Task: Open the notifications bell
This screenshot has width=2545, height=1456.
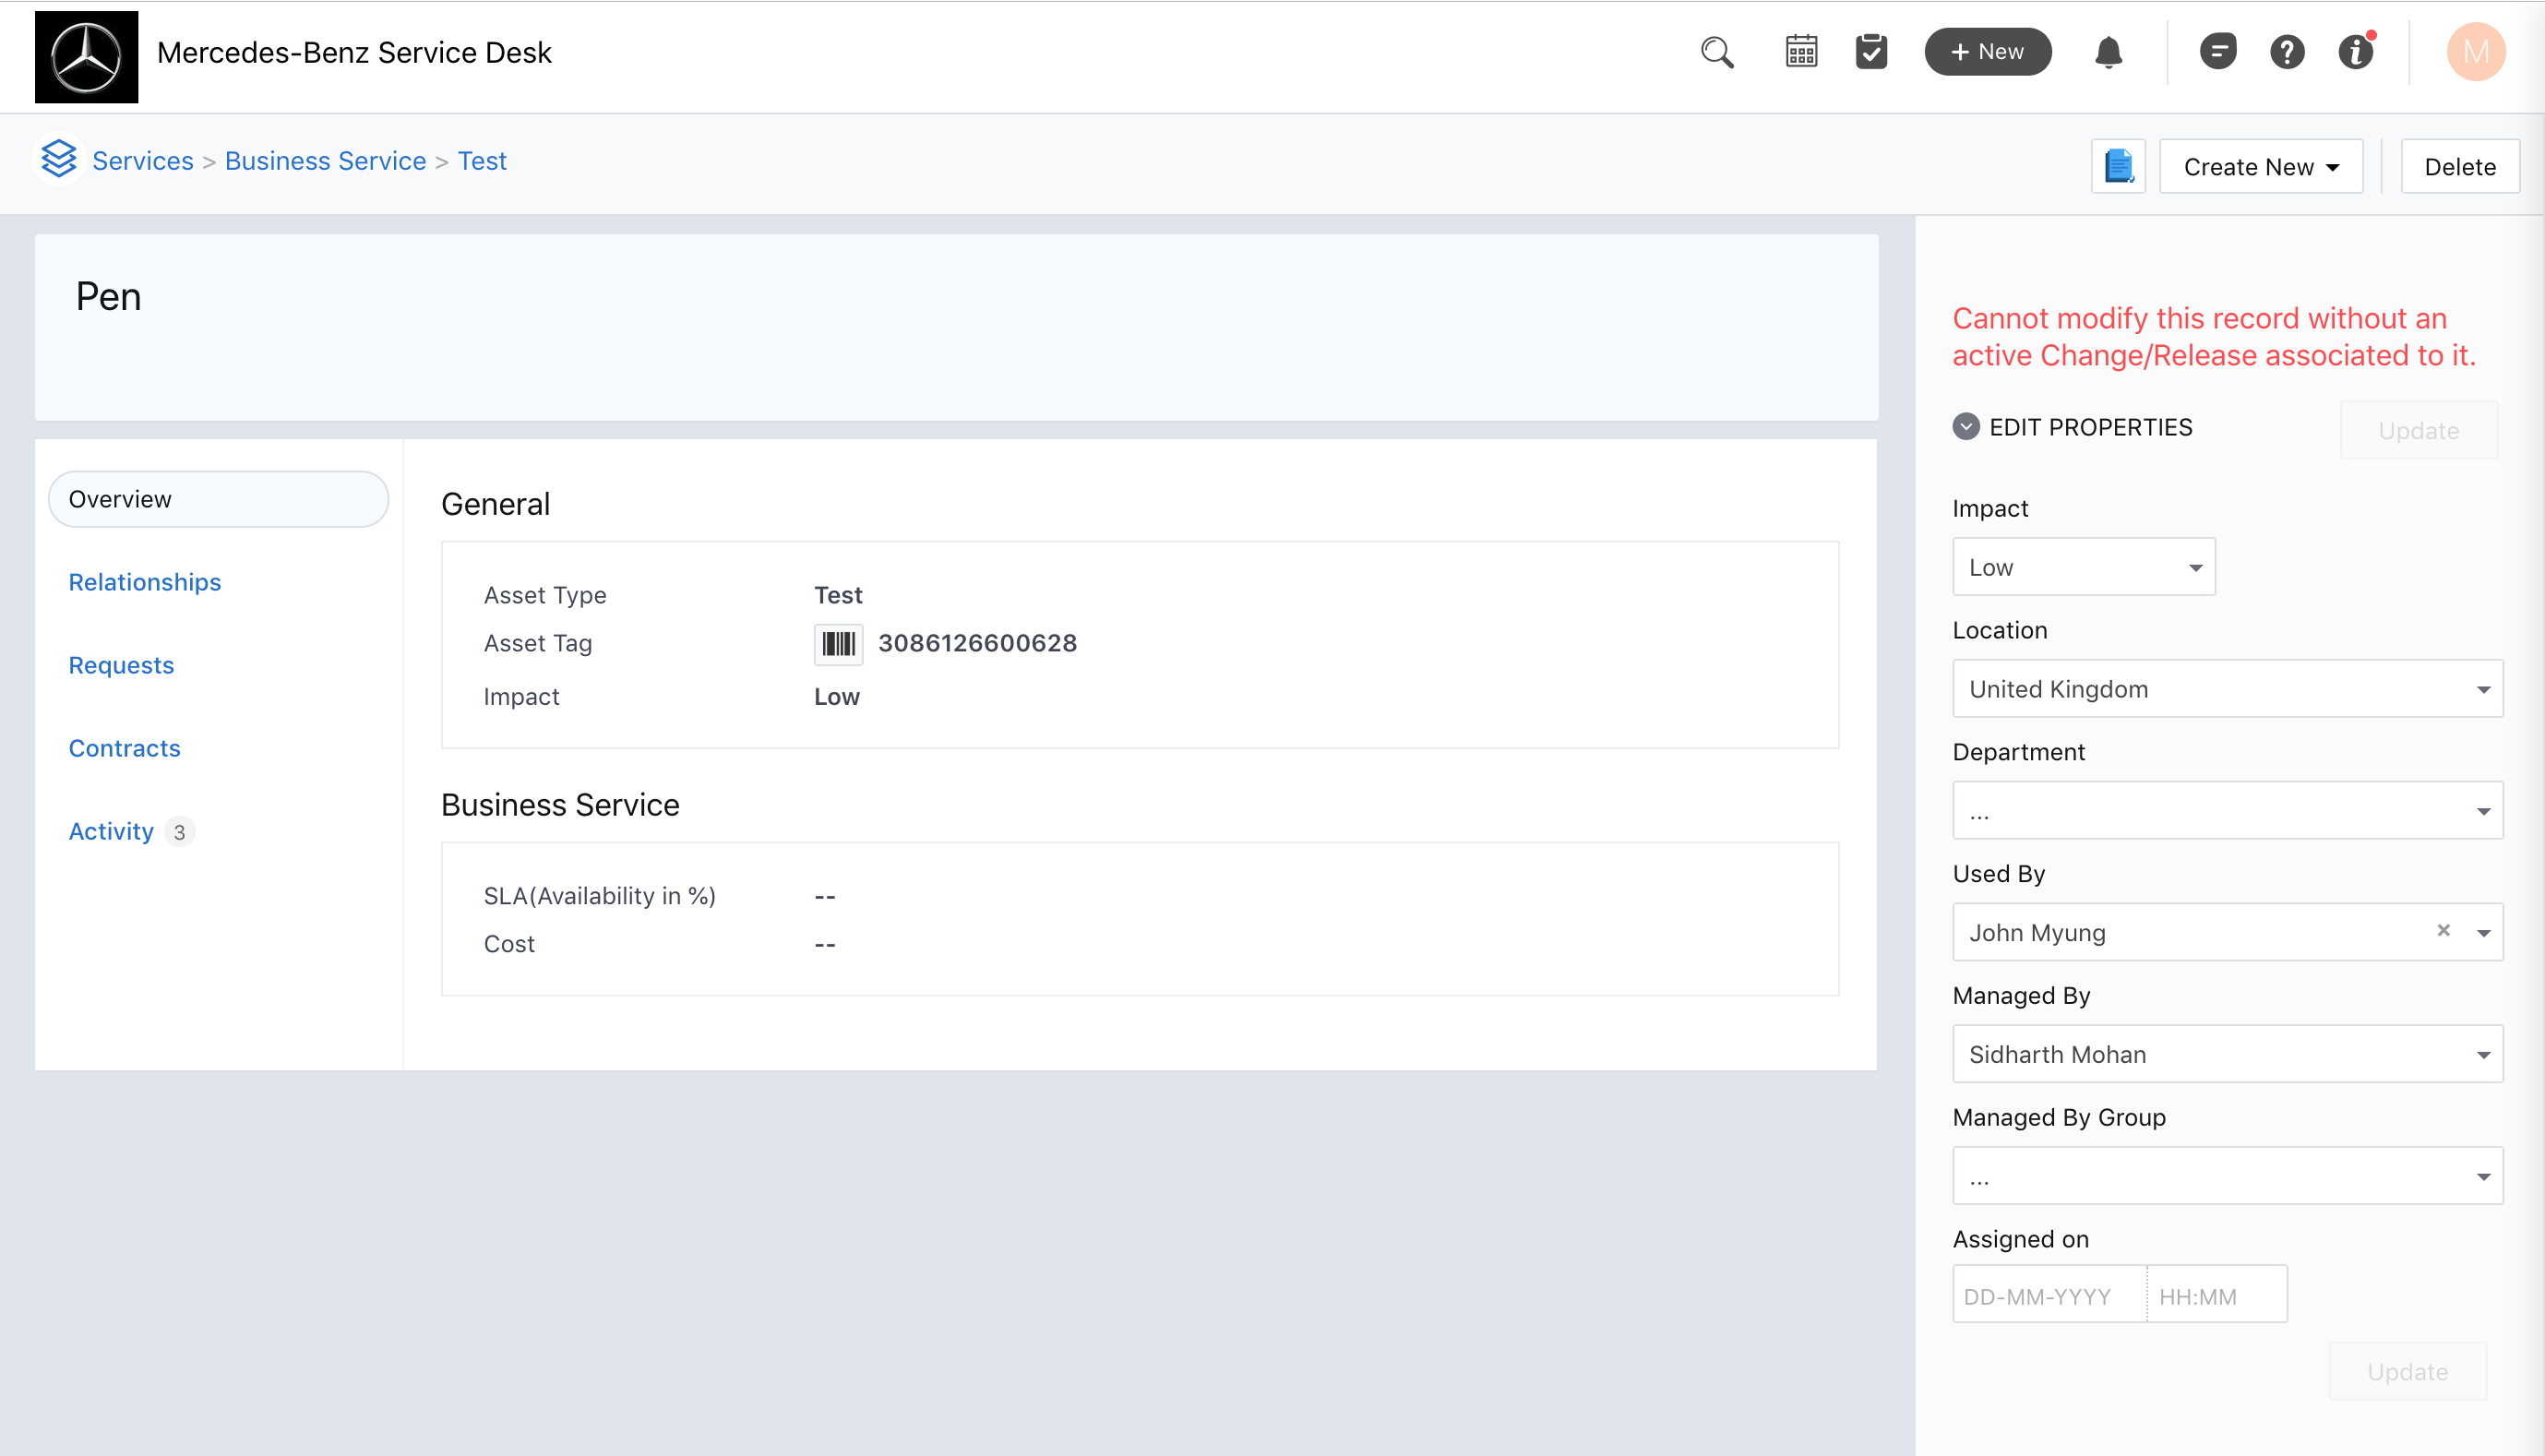Action: 2108,52
